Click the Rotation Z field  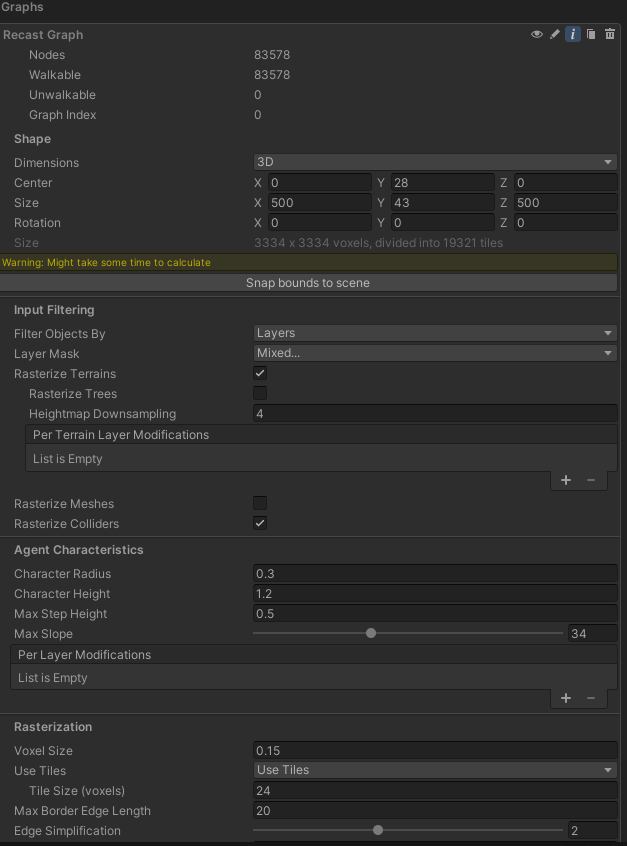(x=565, y=222)
